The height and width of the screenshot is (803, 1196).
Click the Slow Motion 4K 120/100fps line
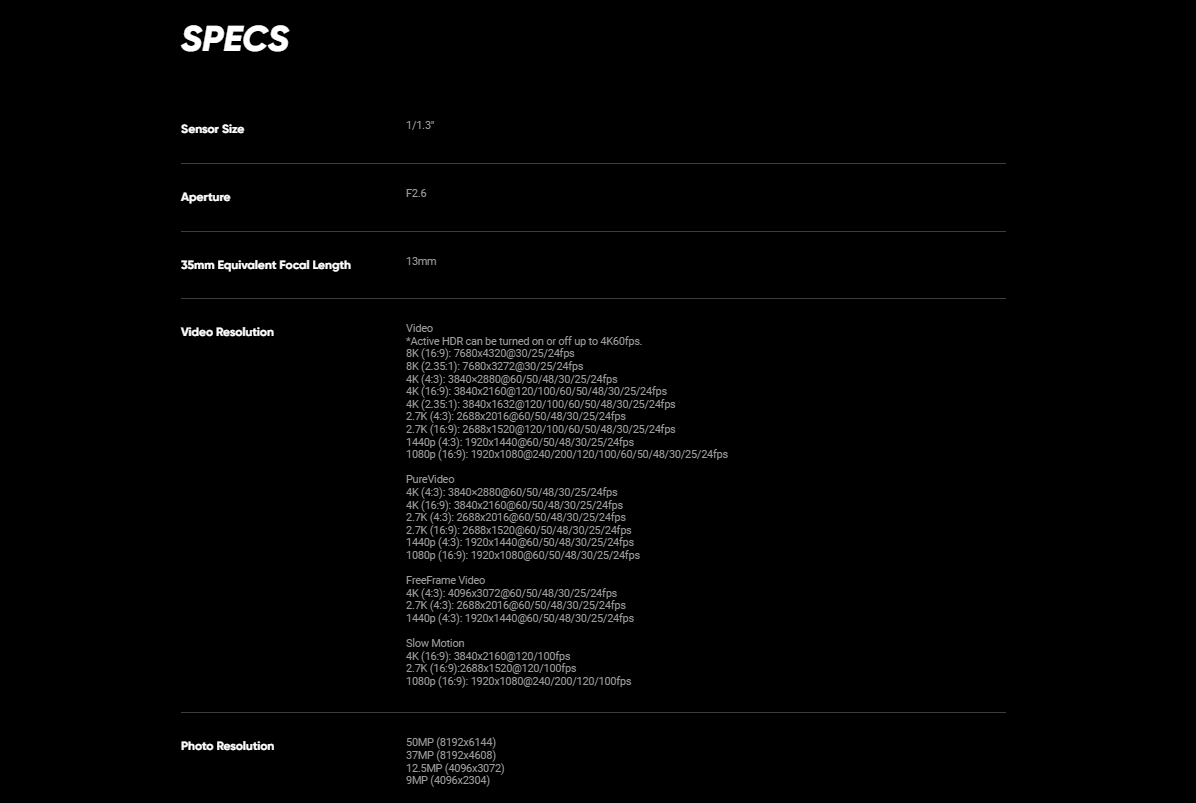[488, 656]
